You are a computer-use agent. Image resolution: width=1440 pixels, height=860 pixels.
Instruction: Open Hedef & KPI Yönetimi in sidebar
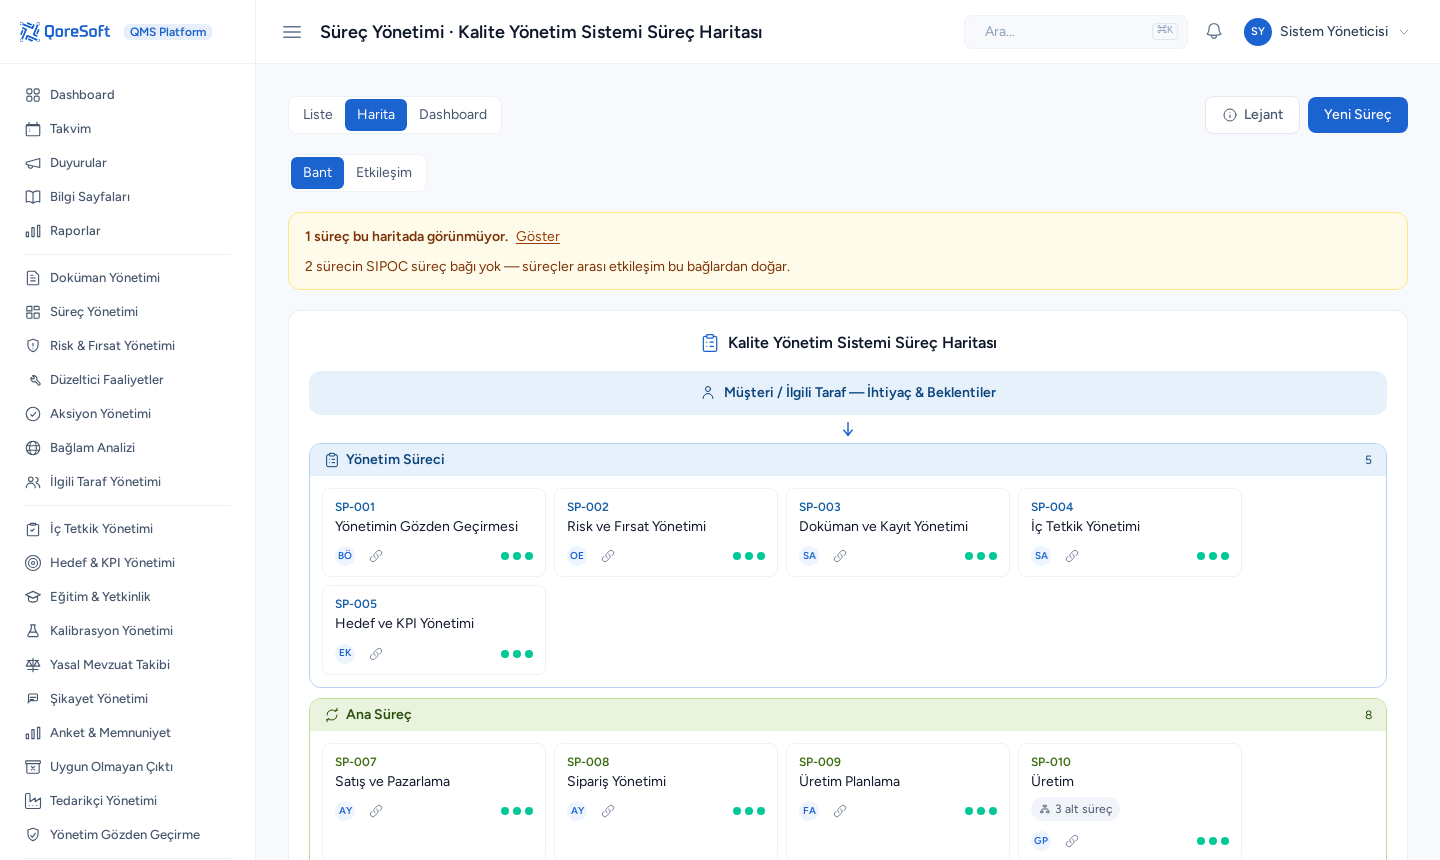(128, 563)
